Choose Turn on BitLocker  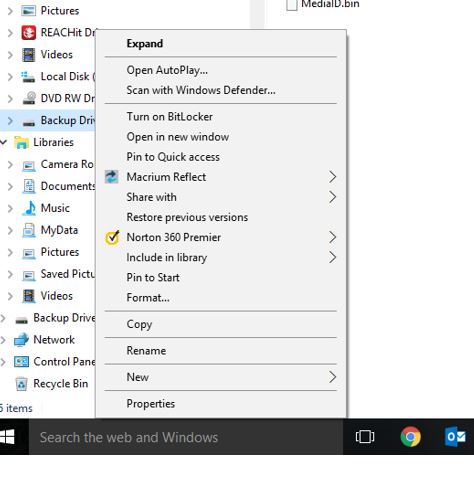pyautogui.click(x=221, y=117)
